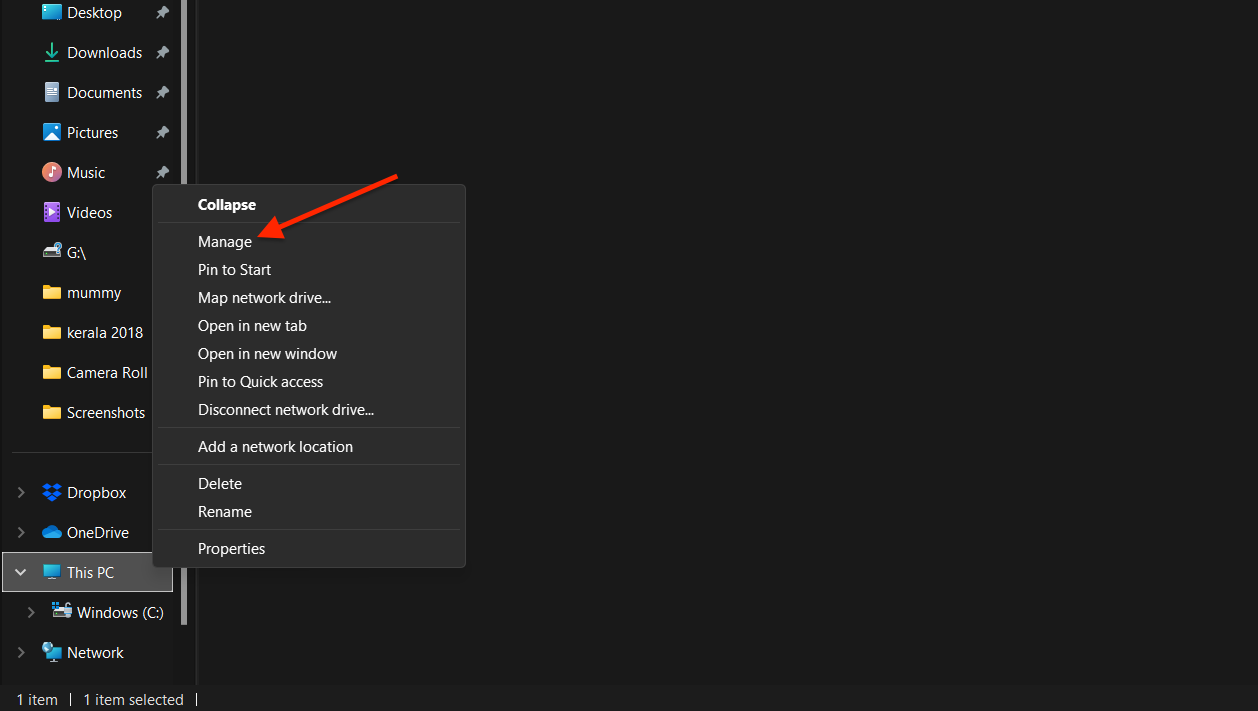Screen dimensions: 1258x711
Task: Expand the Windows (C:) drive node
Action: click(x=31, y=613)
